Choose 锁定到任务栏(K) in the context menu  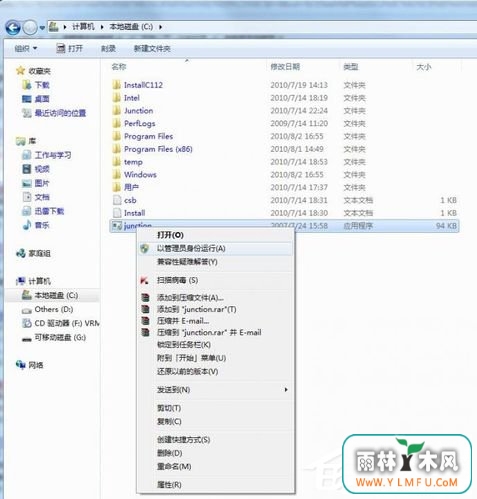(215, 344)
